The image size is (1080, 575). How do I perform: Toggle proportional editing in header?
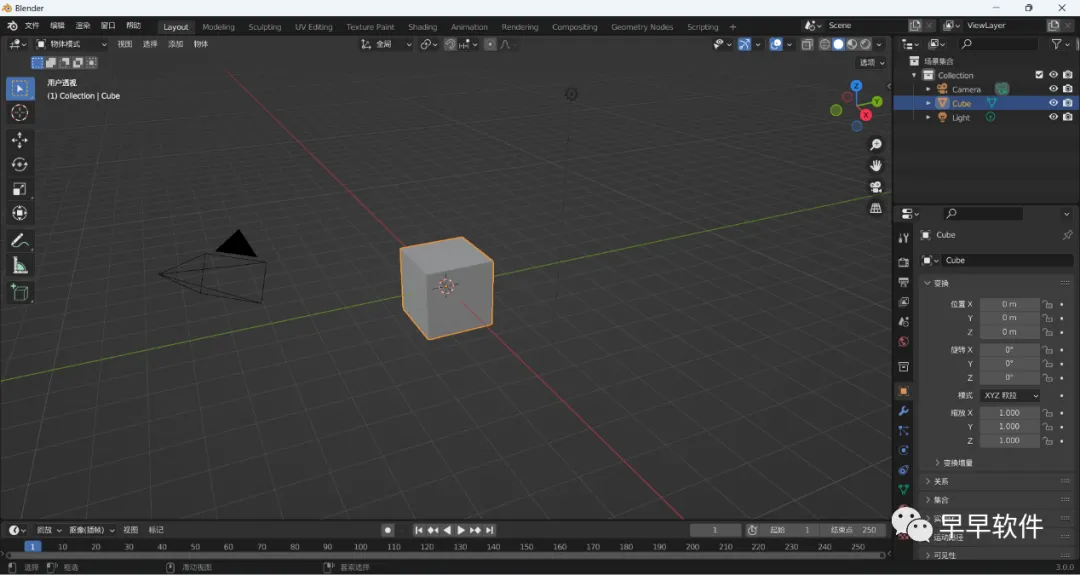[490, 44]
